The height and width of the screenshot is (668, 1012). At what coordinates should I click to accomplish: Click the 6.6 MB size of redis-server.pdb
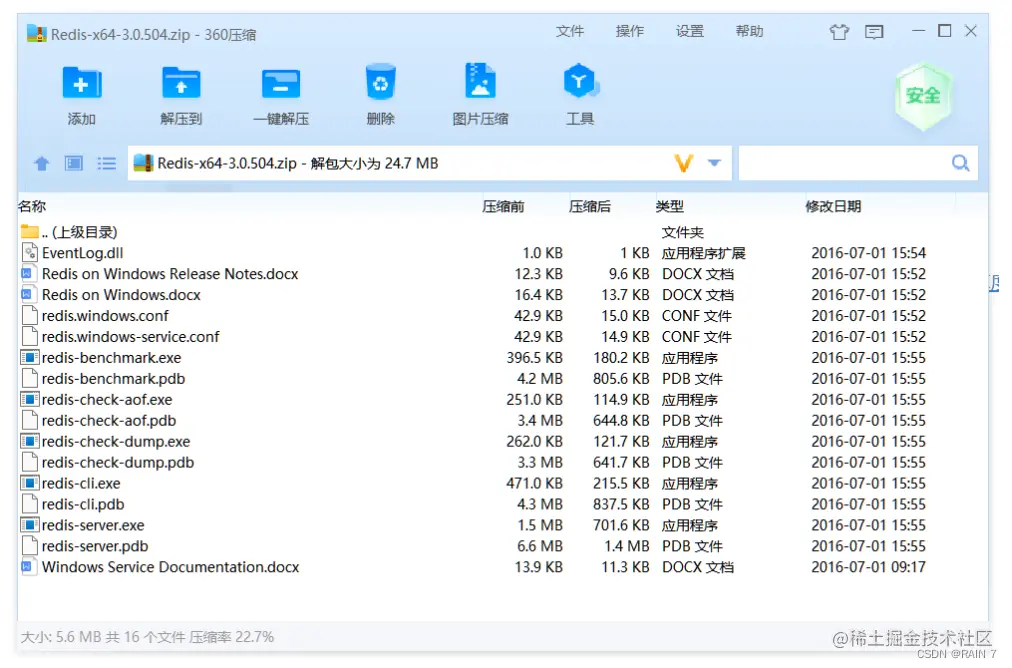[540, 546]
